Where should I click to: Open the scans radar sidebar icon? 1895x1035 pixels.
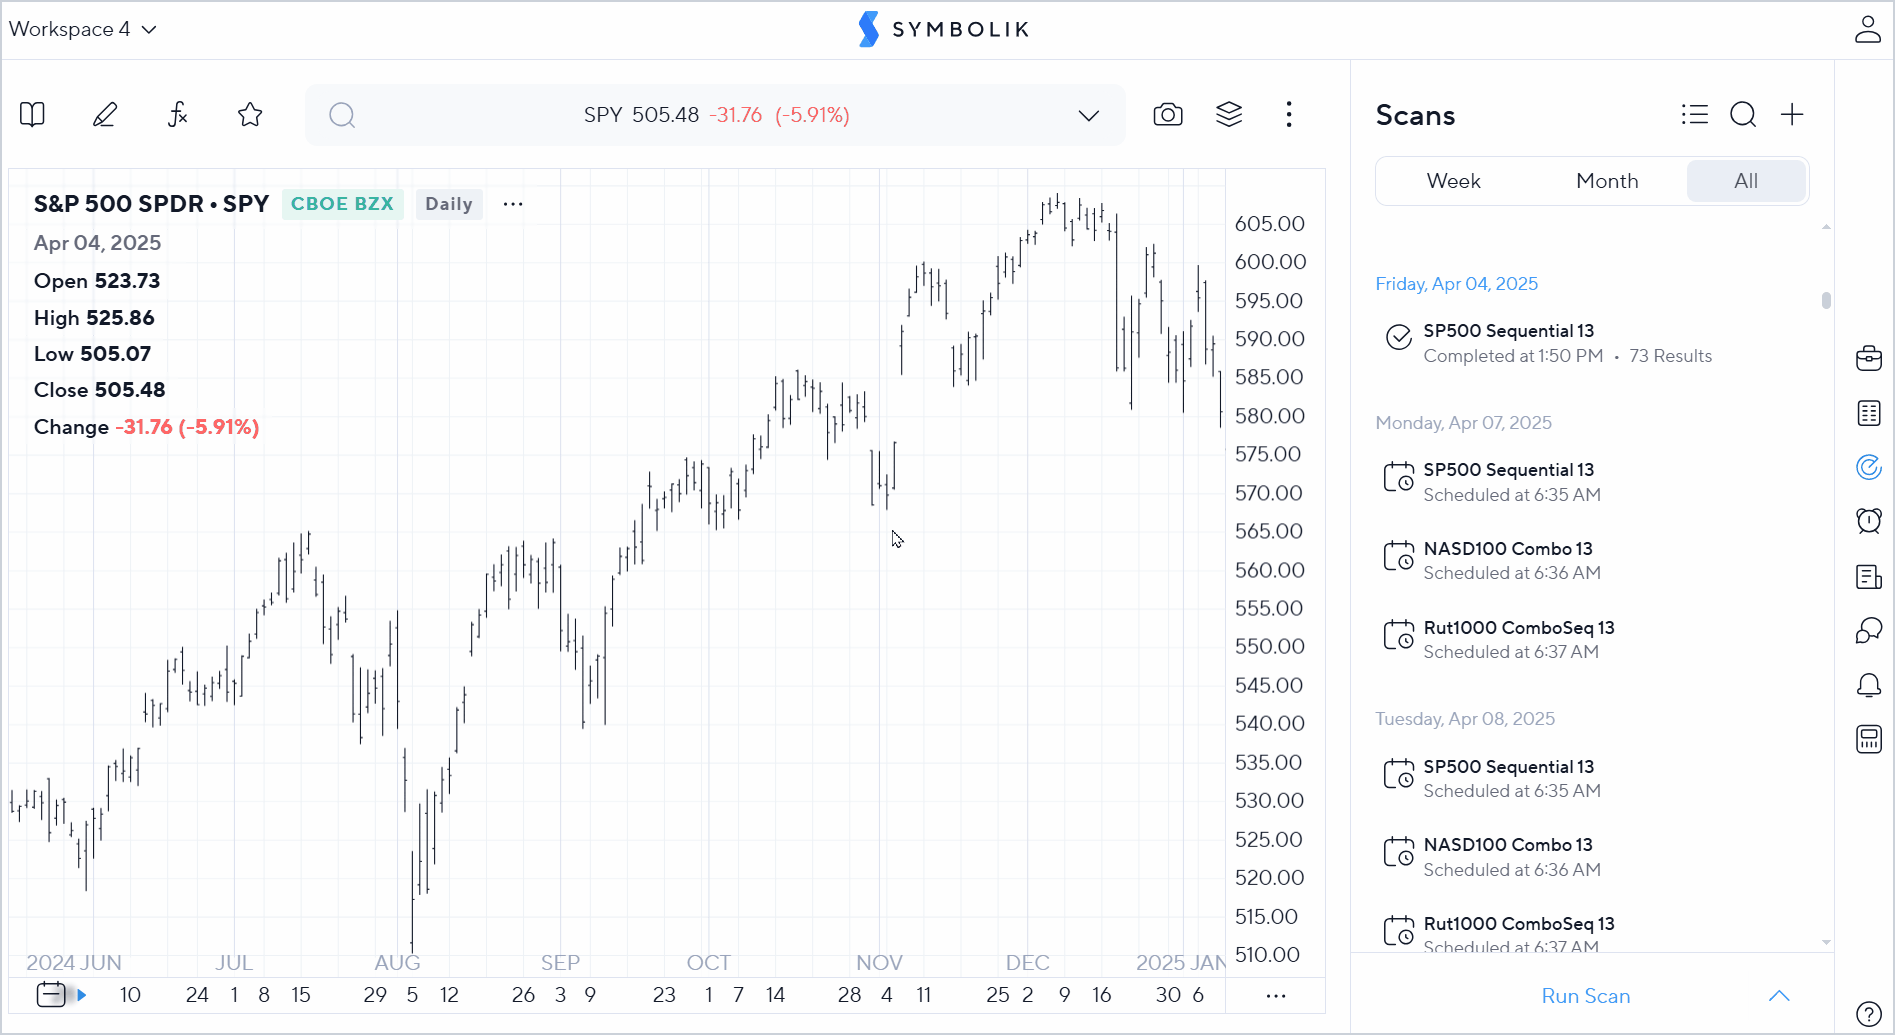pos(1868,467)
